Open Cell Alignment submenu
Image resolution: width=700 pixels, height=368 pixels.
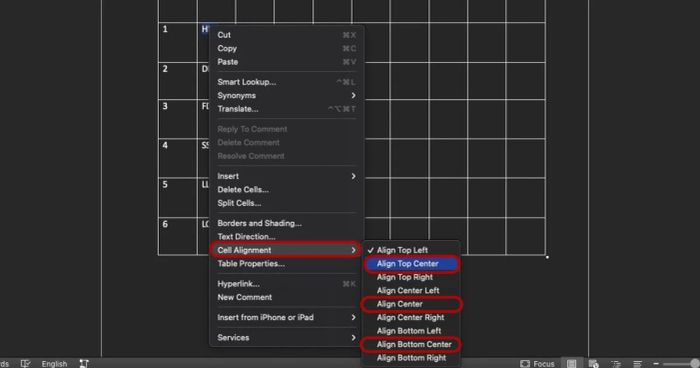[x=287, y=250]
